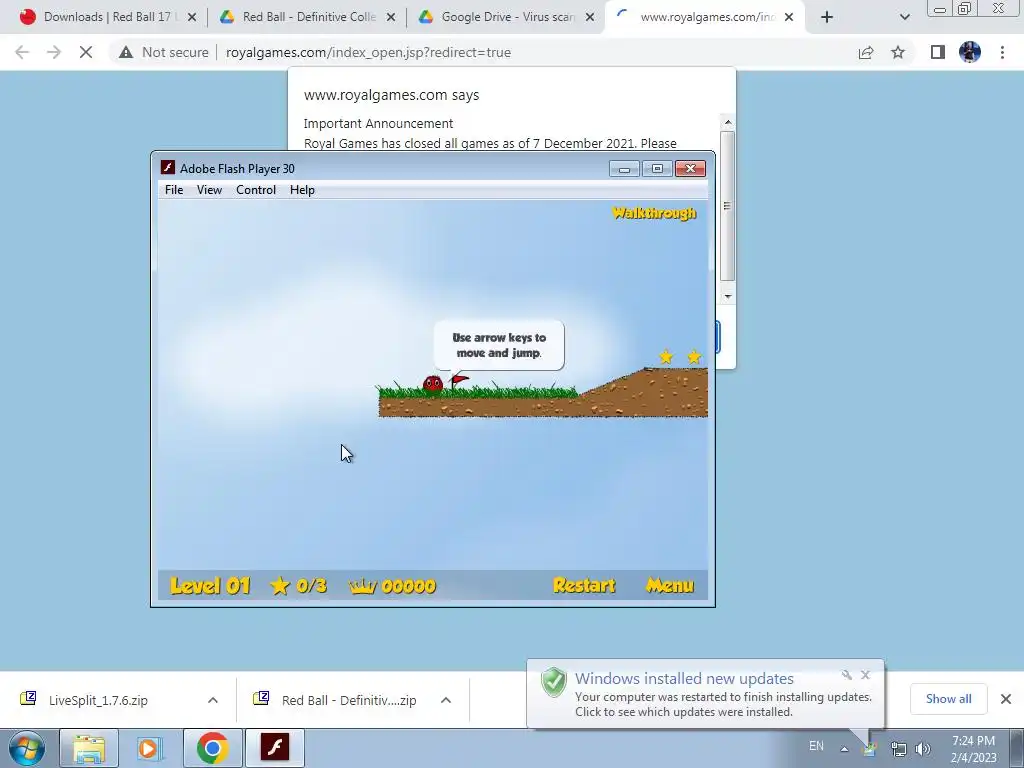Image resolution: width=1024 pixels, height=768 pixels.
Task: Stop loading the page
Action: [86, 52]
